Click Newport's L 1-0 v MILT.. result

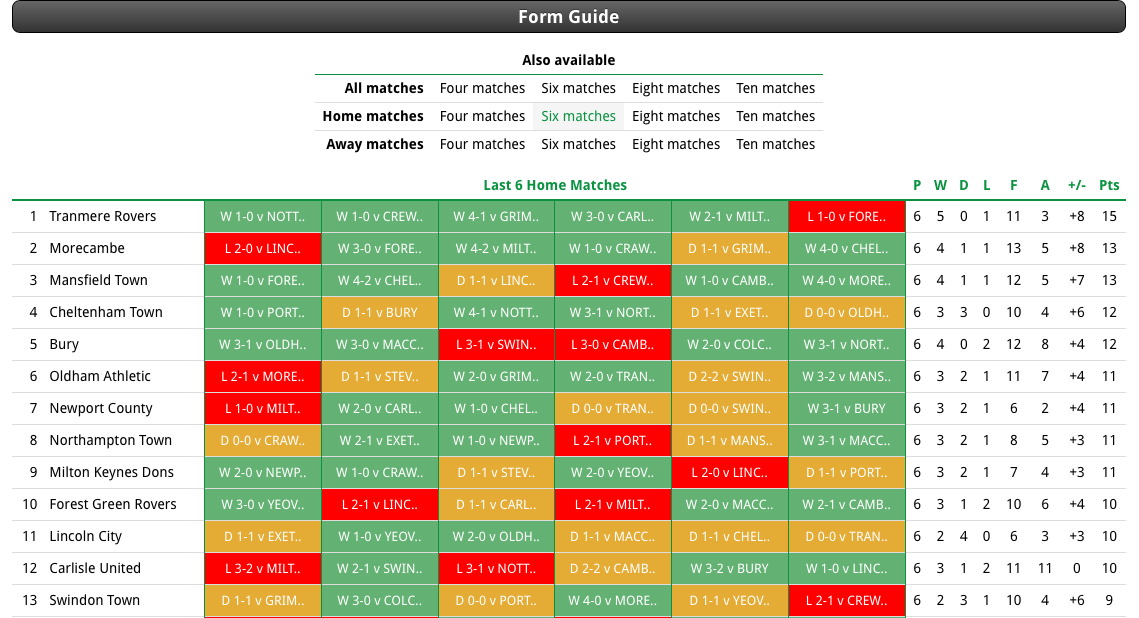[262, 408]
